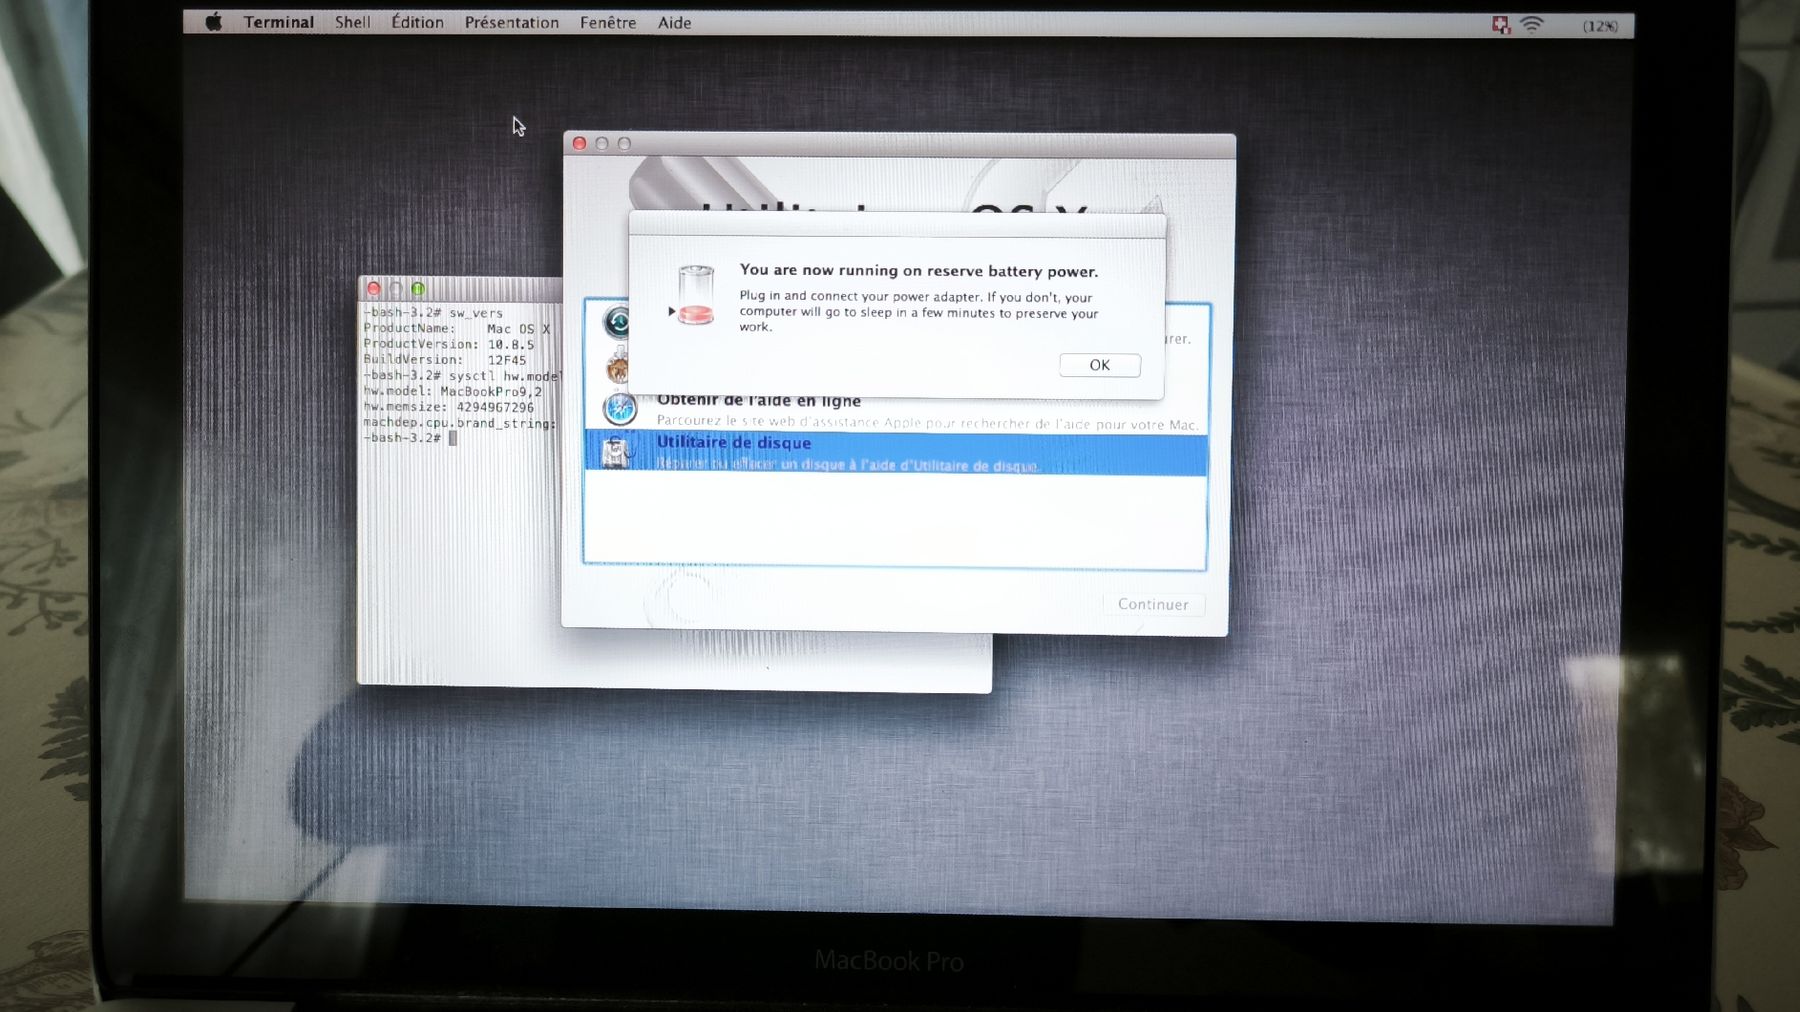This screenshot has width=1800, height=1012.
Task: Select the "Utilitaire de disque" row
Action: coord(895,453)
